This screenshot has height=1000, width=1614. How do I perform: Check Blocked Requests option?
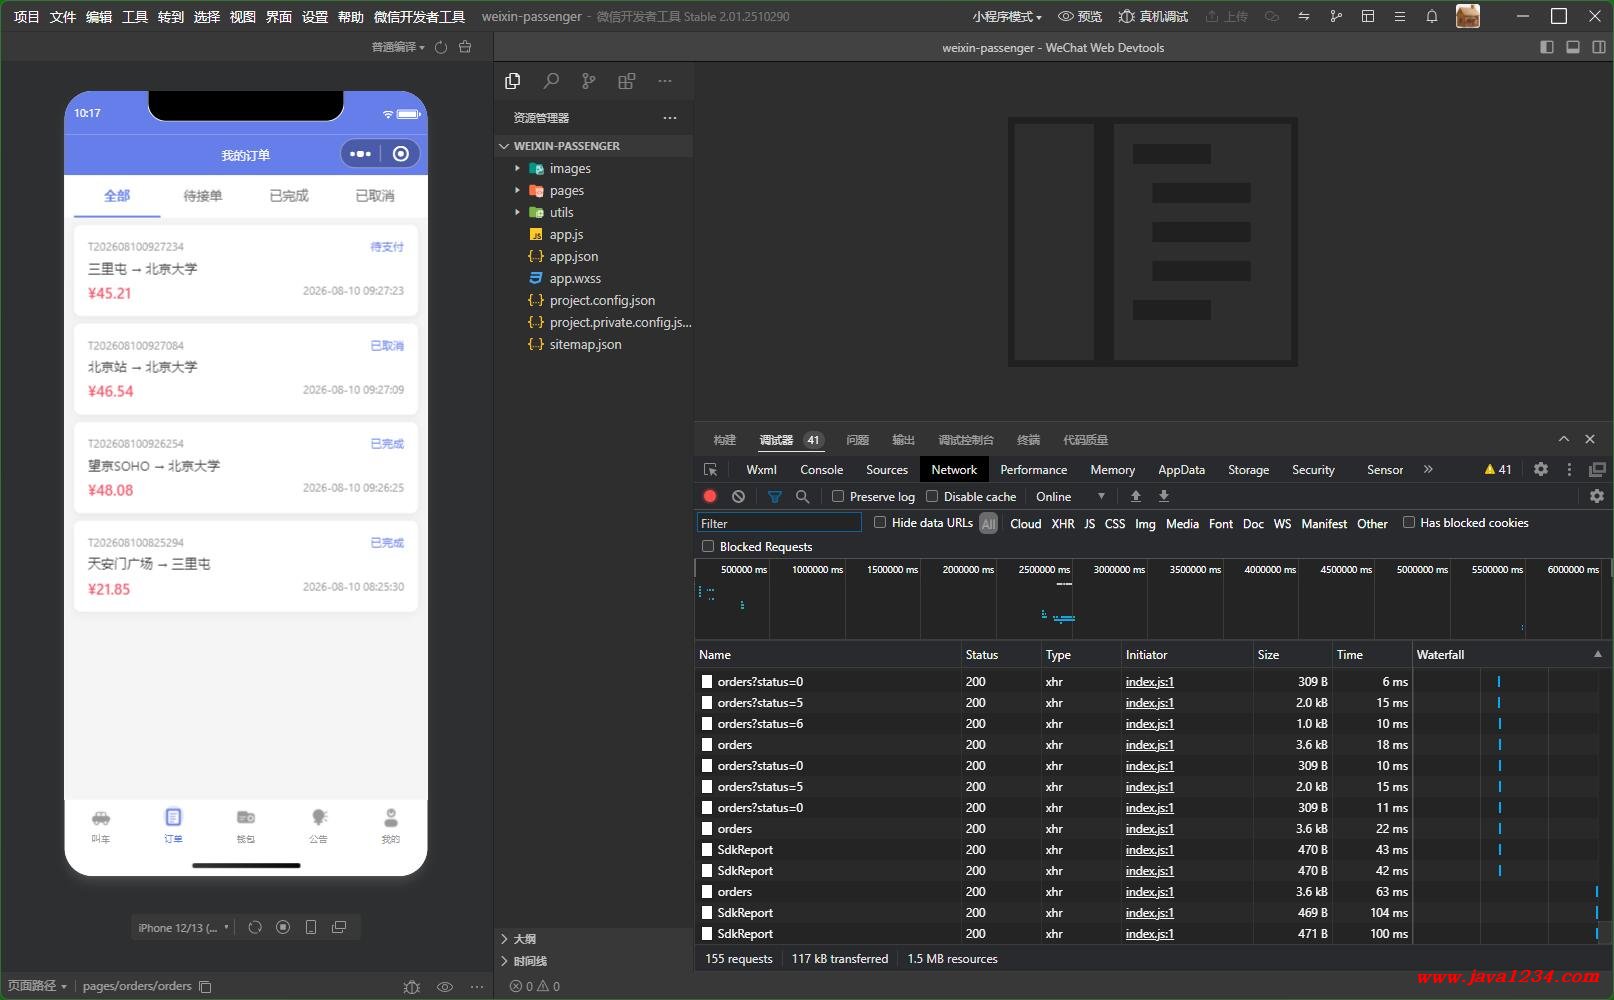708,546
